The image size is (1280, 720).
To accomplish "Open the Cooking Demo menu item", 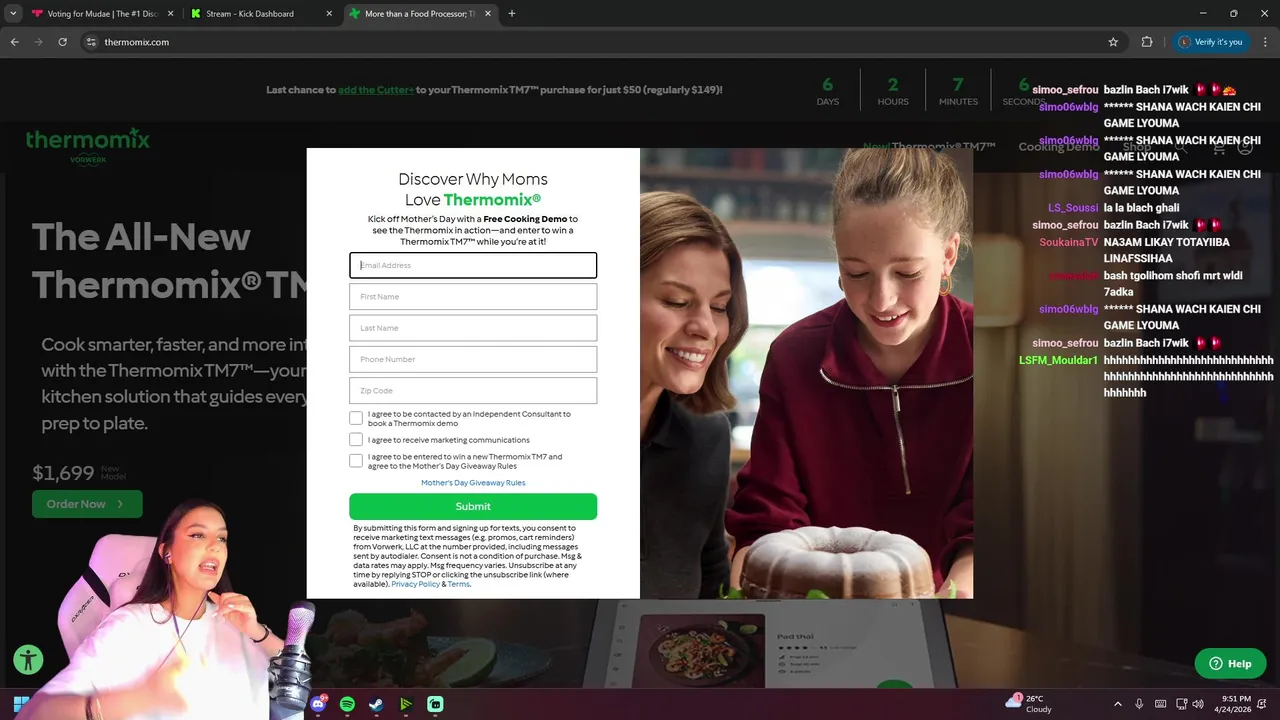I will [1058, 147].
